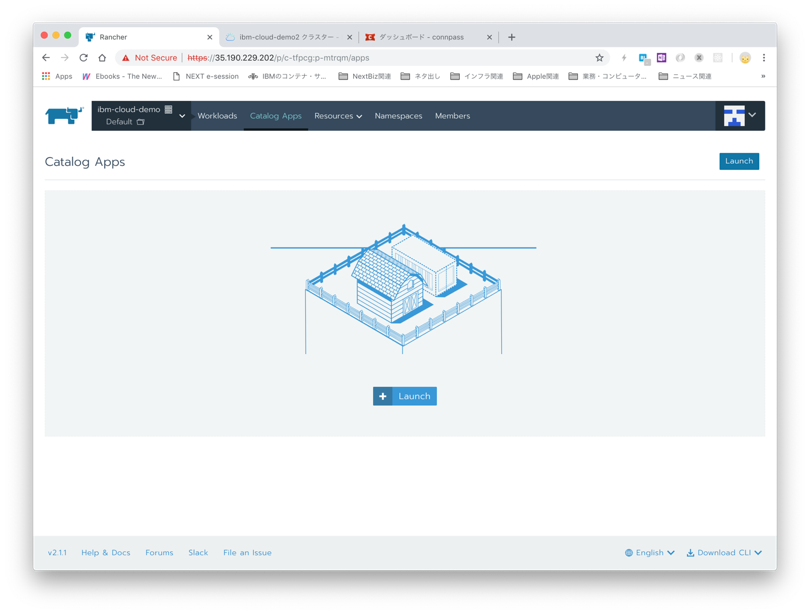Open the Members tab
This screenshot has height=614, width=810.
click(452, 116)
